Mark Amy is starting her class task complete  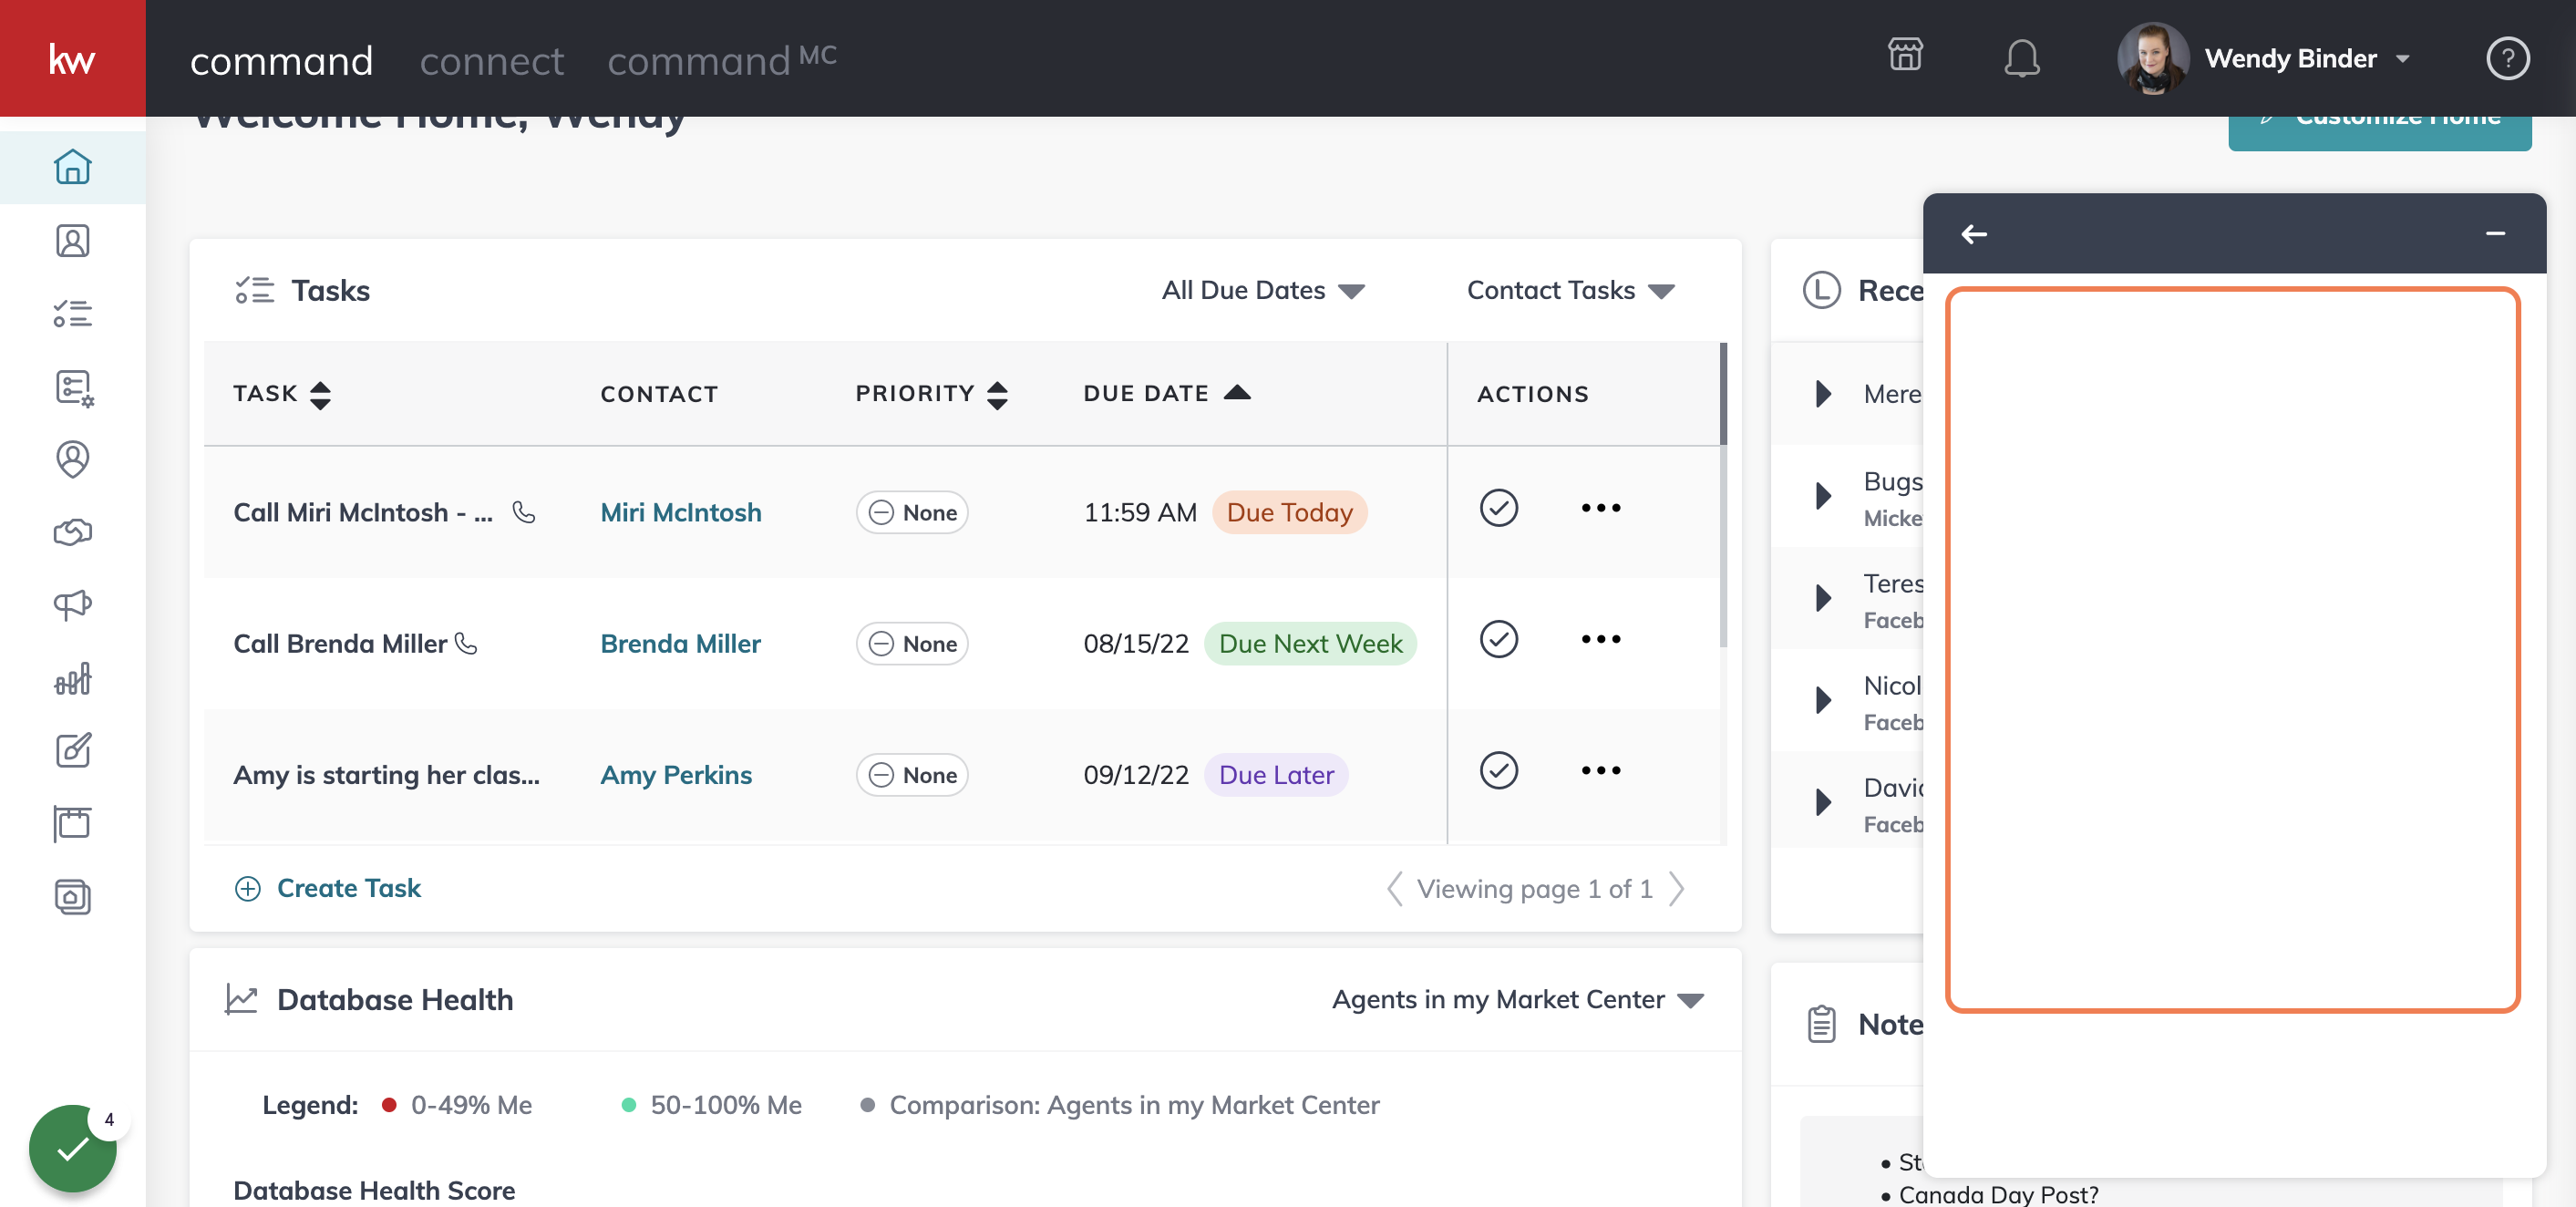pos(1498,770)
